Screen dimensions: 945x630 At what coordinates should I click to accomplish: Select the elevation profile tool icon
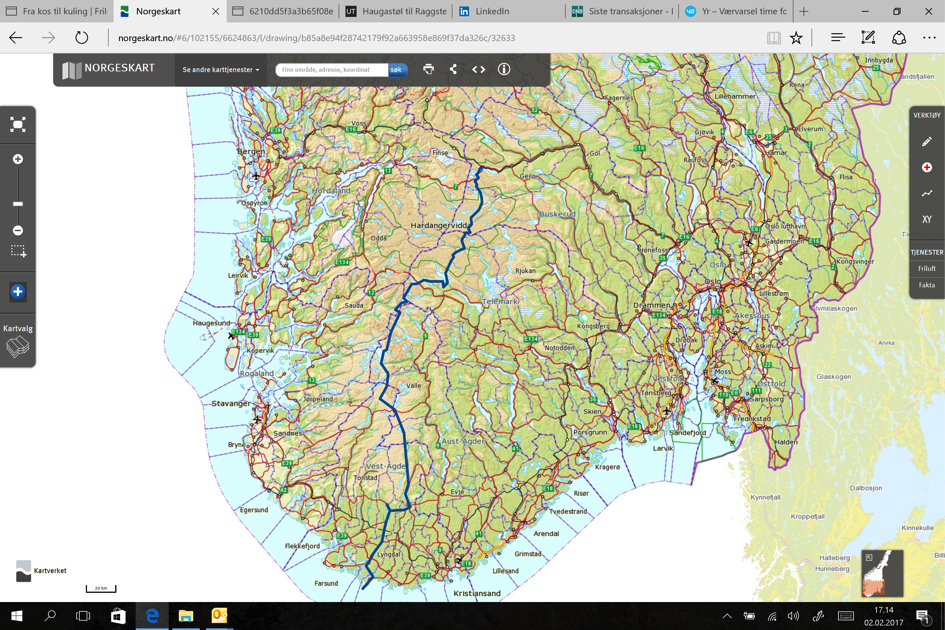926,194
